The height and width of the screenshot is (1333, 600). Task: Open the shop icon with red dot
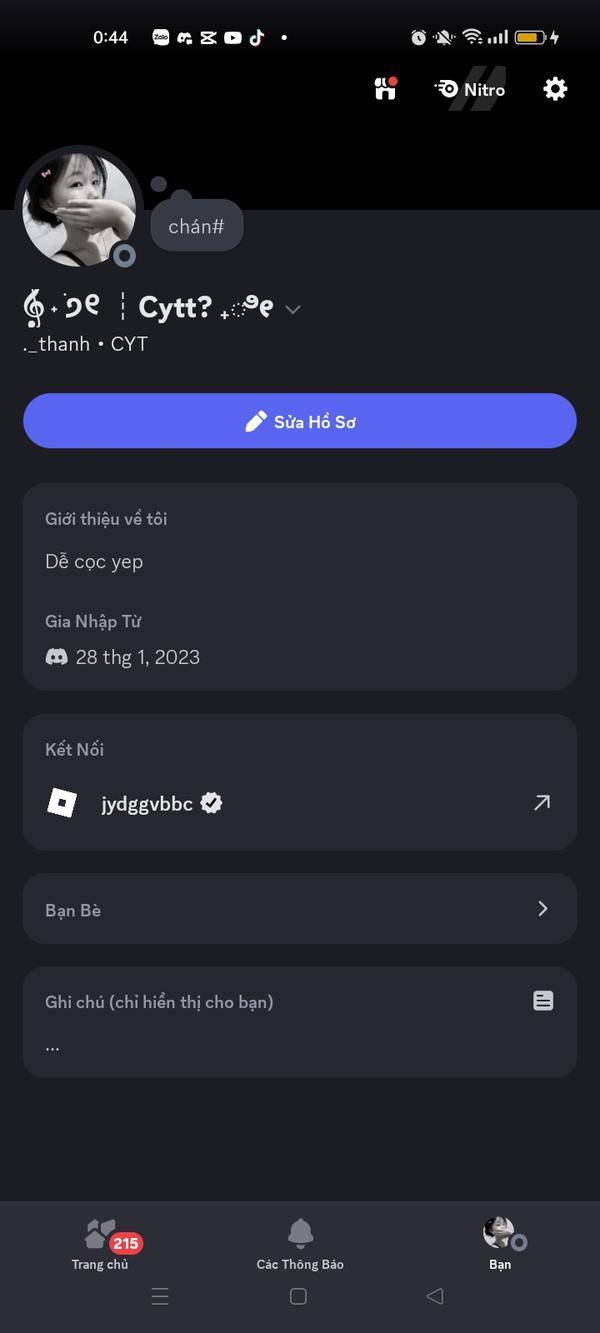coord(385,88)
